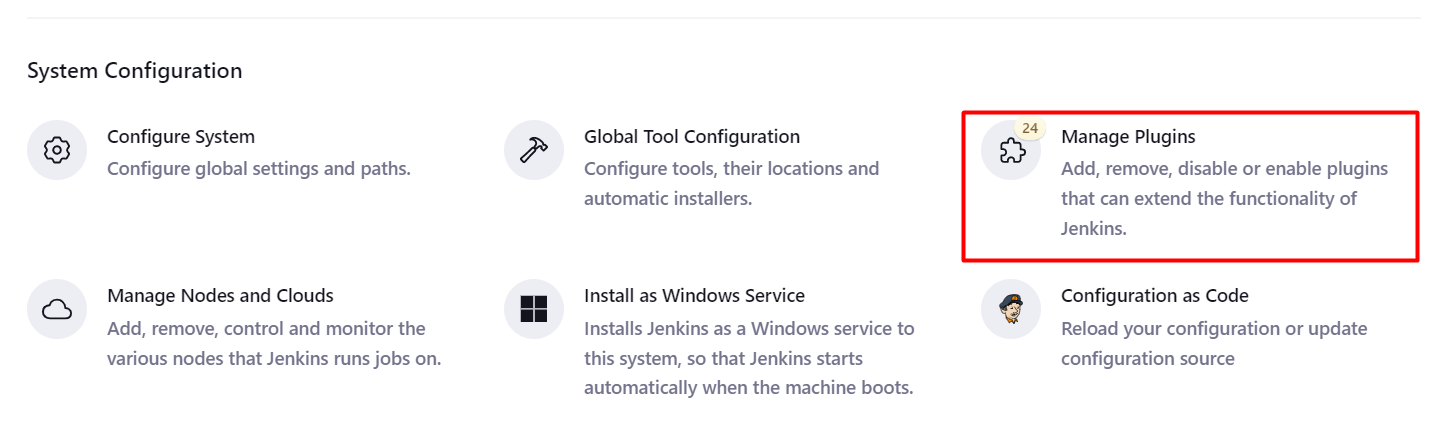This screenshot has width=1440, height=439.
Task: Click the 24 updates badge on plugins
Action: (1030, 129)
